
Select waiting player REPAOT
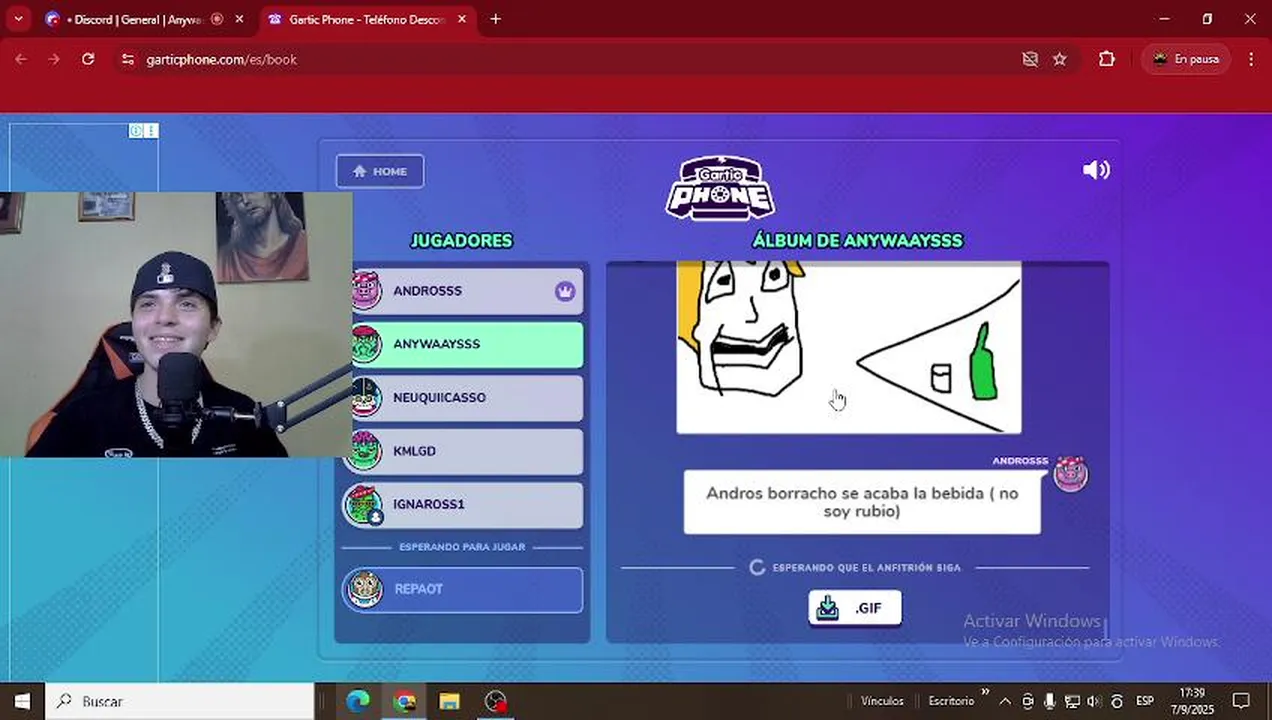click(x=462, y=589)
